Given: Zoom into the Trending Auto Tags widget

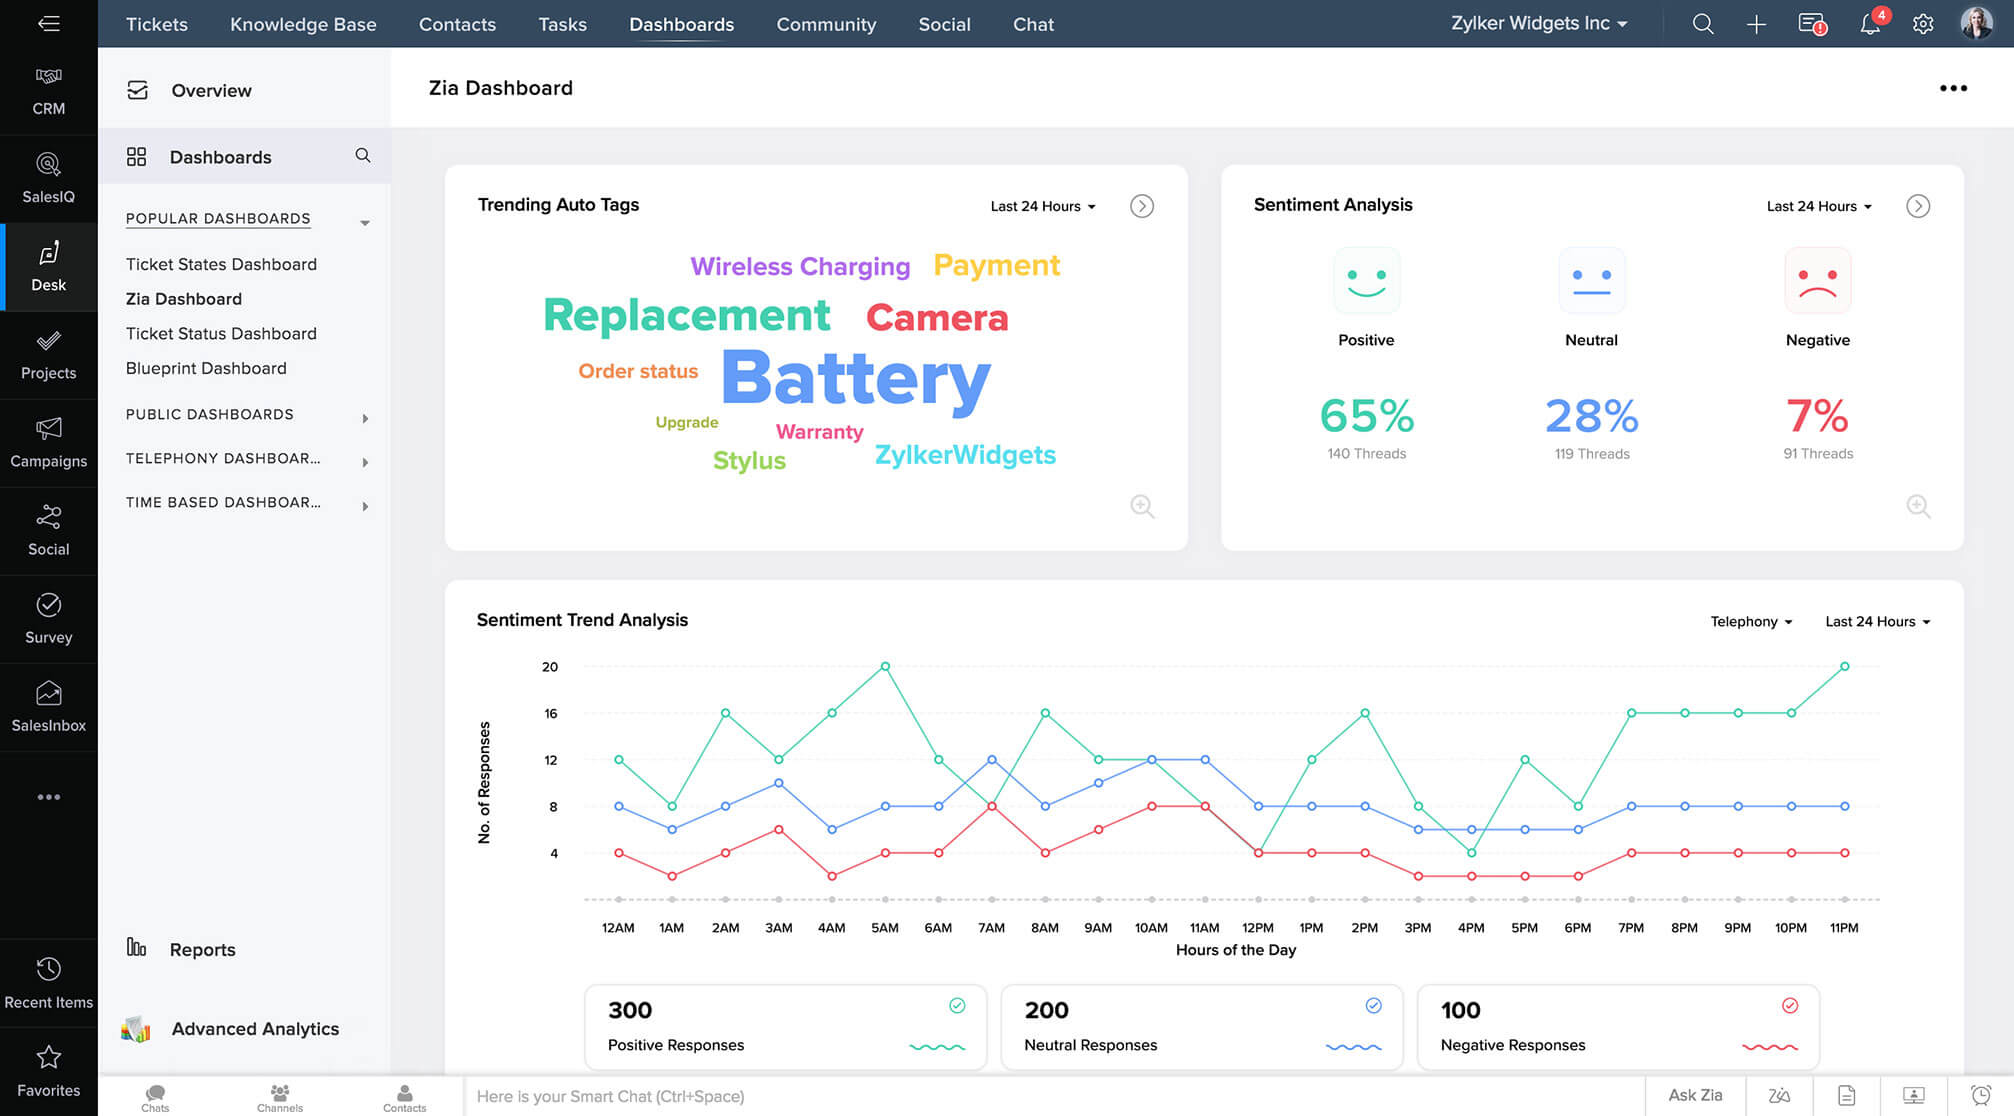Looking at the screenshot, I should point(1142,506).
